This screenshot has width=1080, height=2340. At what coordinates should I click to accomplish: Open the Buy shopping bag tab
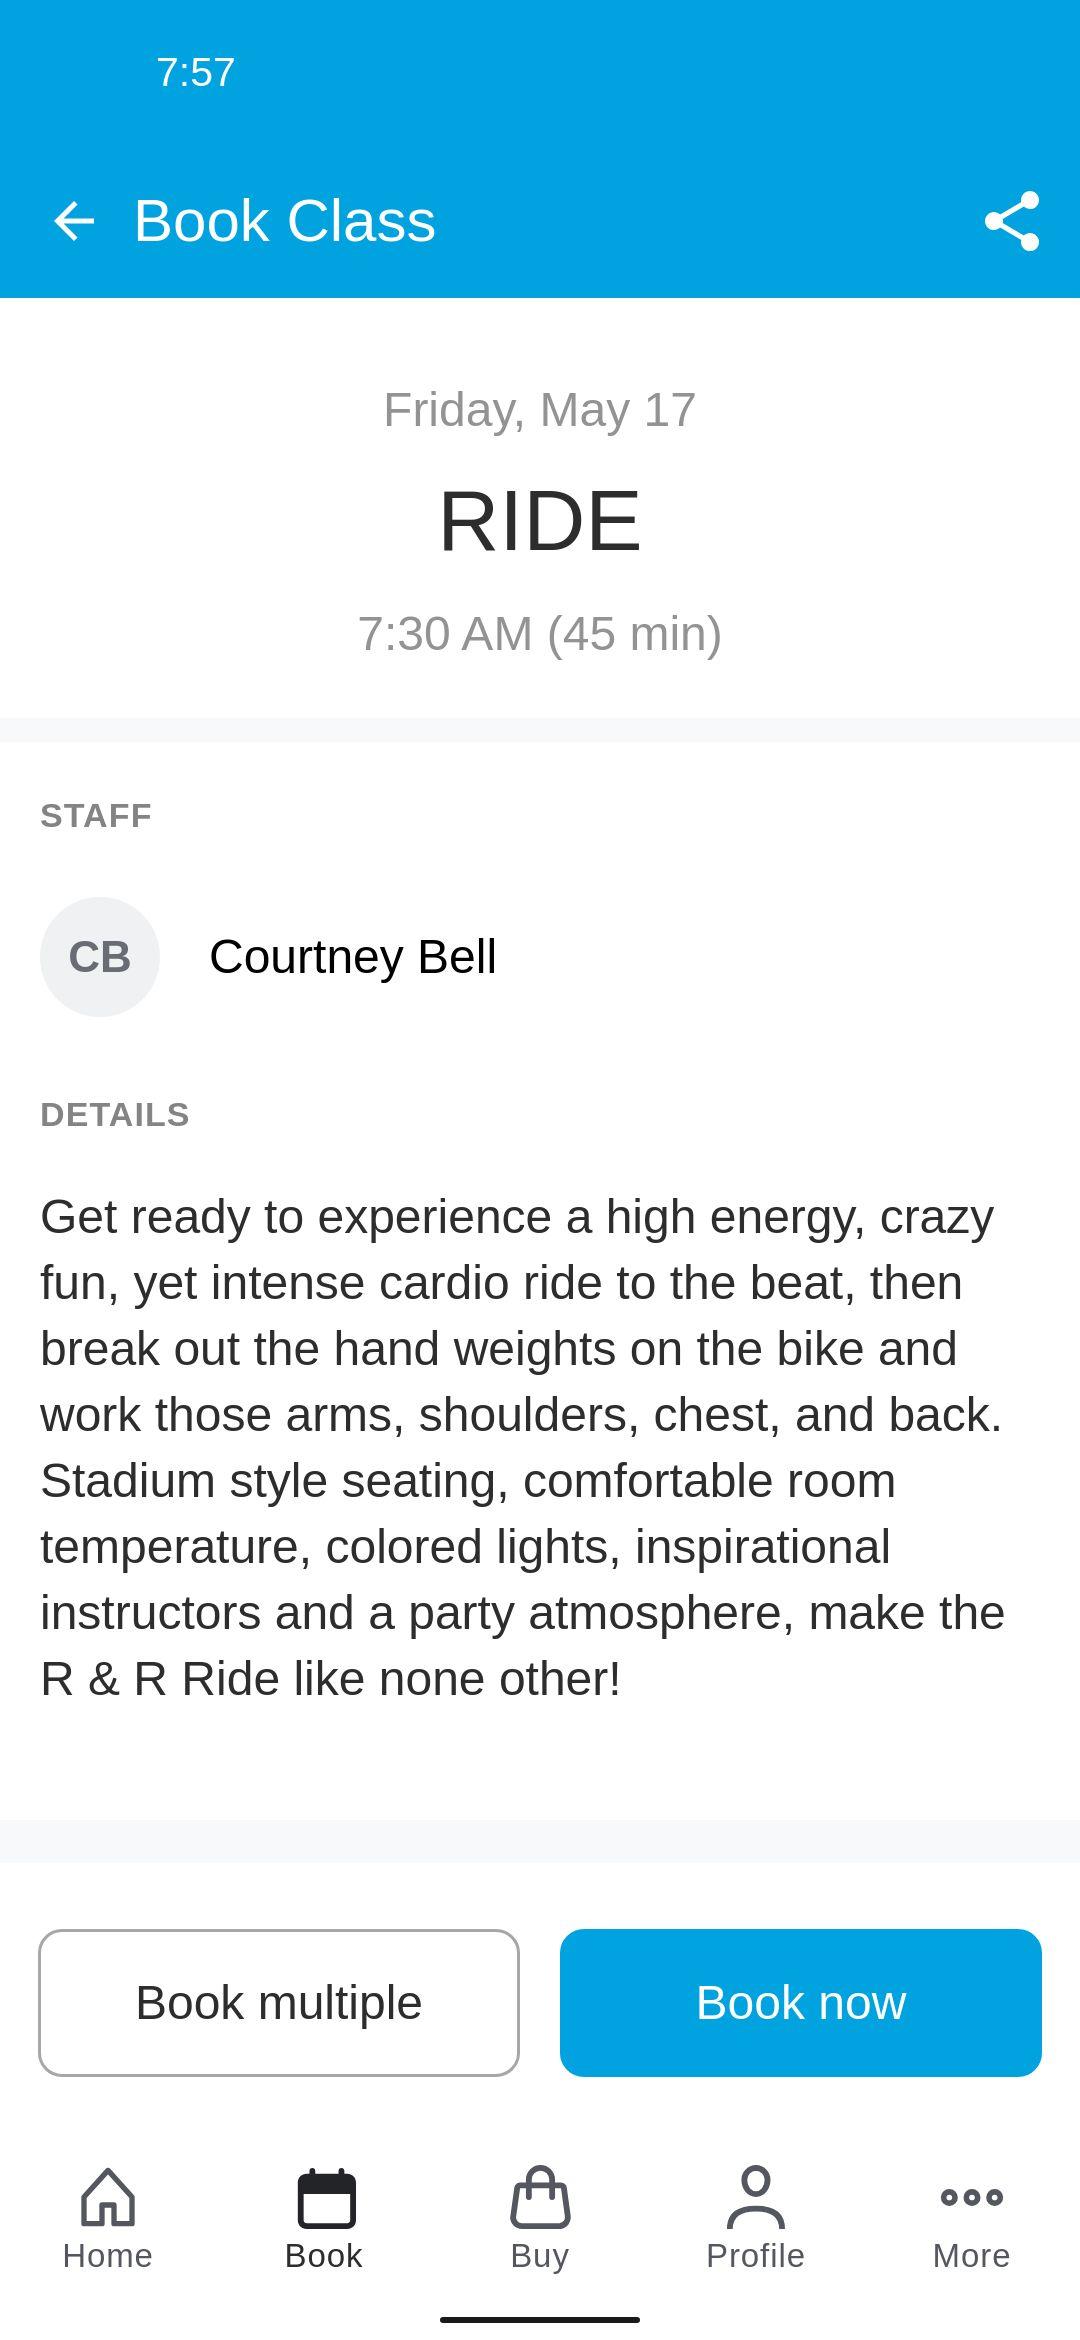click(x=540, y=2217)
